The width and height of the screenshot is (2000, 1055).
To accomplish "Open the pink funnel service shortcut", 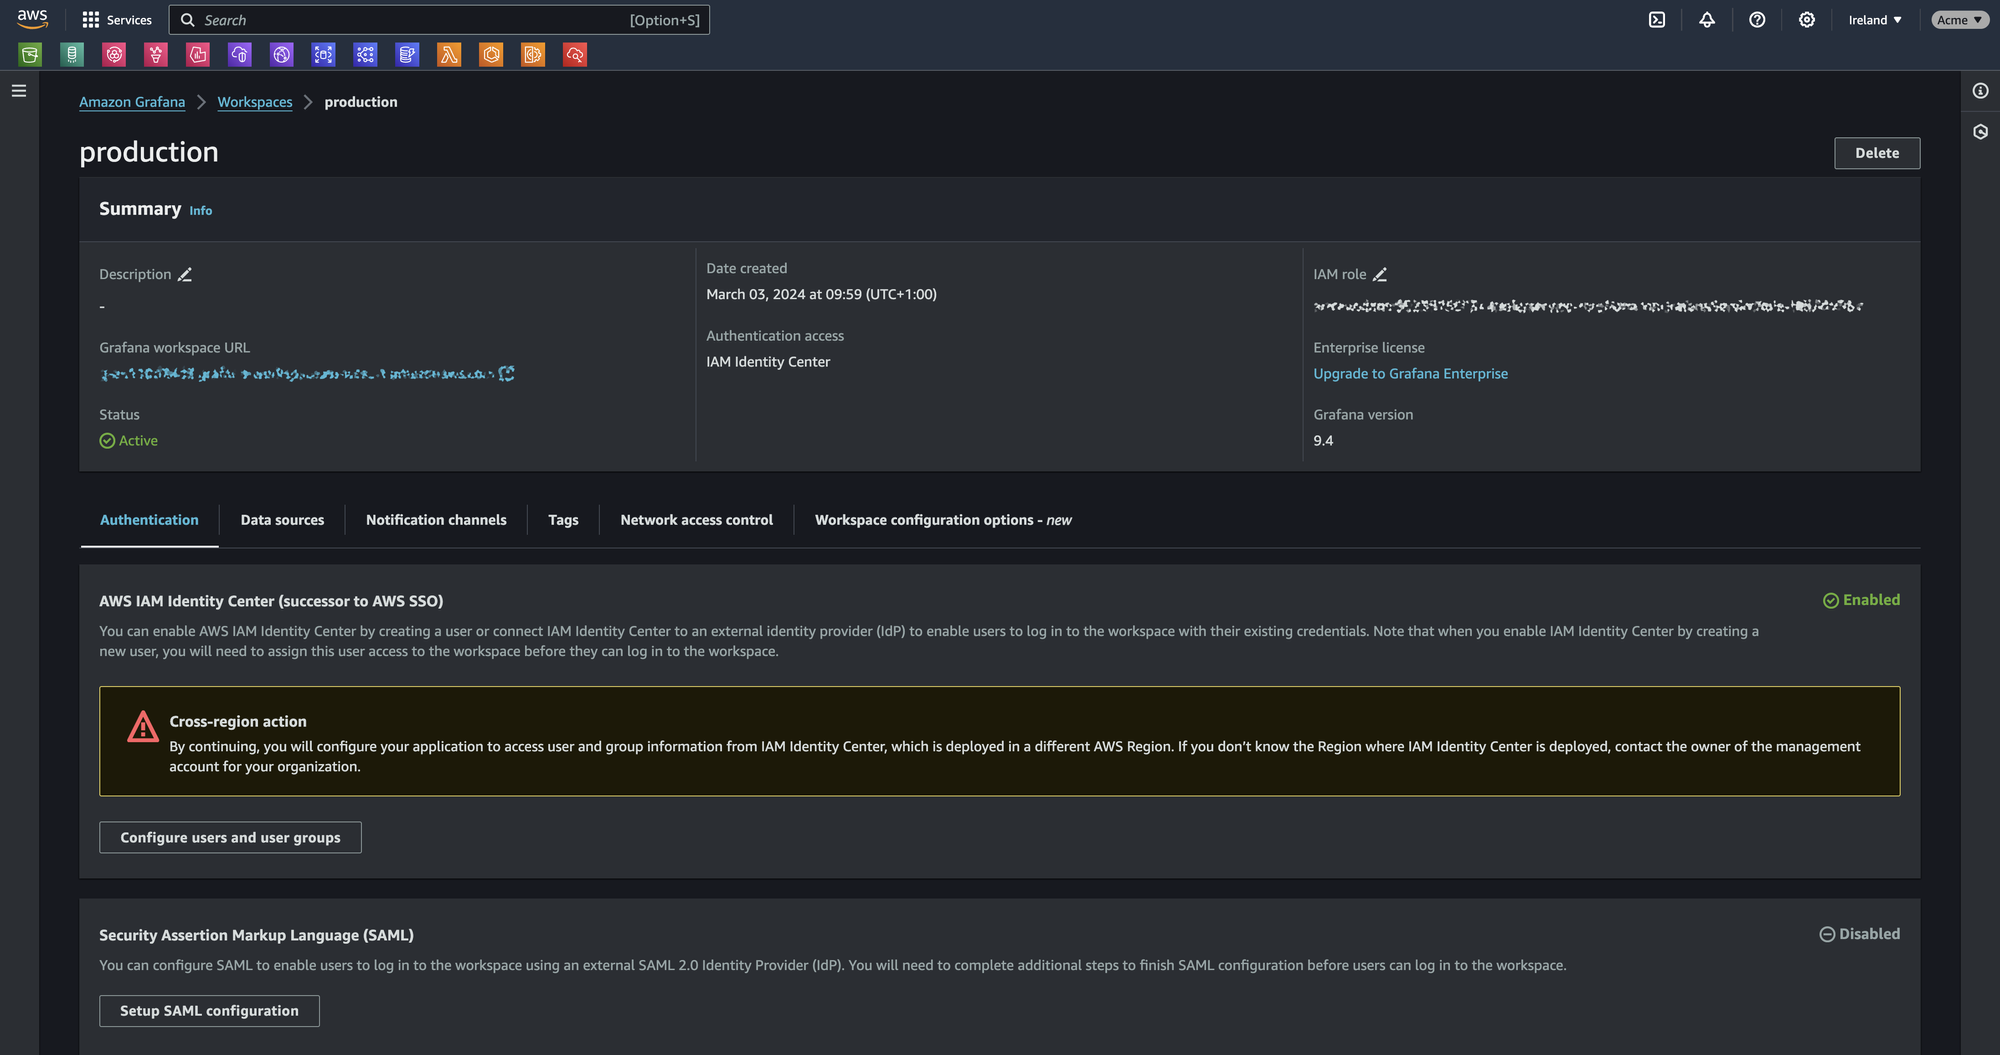I will tap(156, 55).
